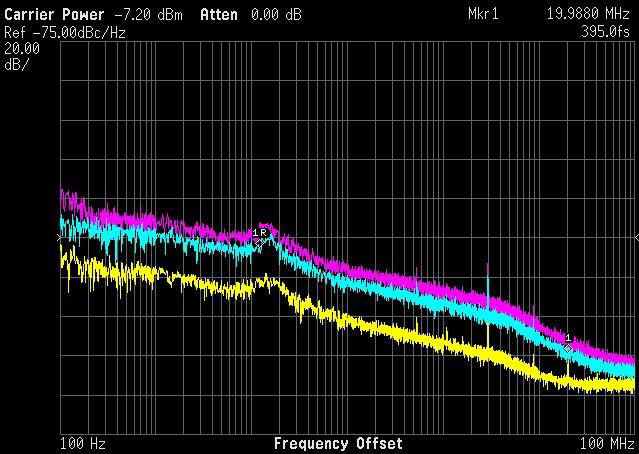The image size is (639, 454).
Task: Click the tall cyan spur spike
Action: tap(487, 291)
